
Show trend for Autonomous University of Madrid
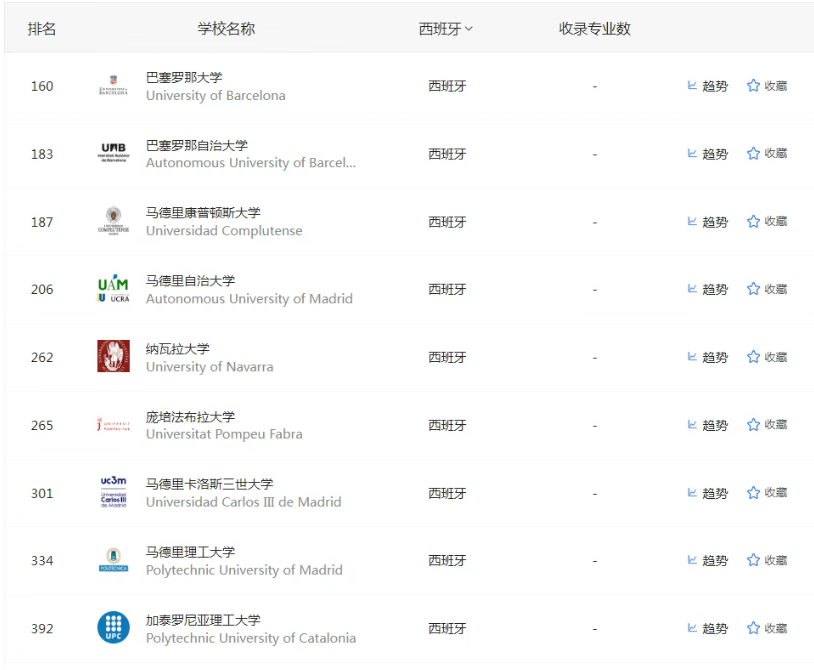(708, 290)
